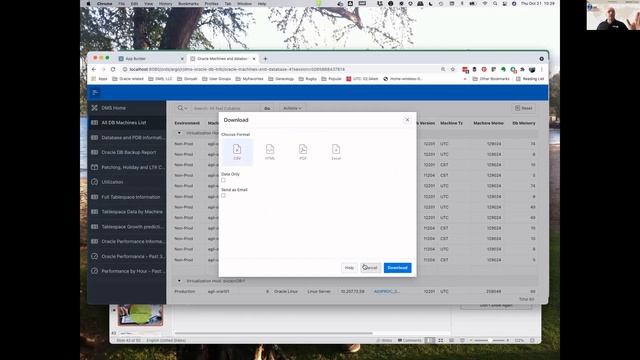Open the Apple menu

pyautogui.click(x=88, y=3)
